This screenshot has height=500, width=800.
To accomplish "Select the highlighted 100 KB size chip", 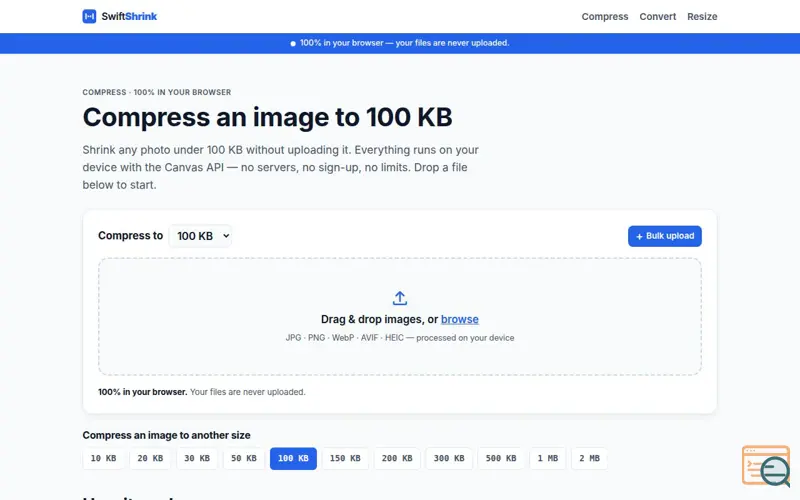I will coord(293,458).
